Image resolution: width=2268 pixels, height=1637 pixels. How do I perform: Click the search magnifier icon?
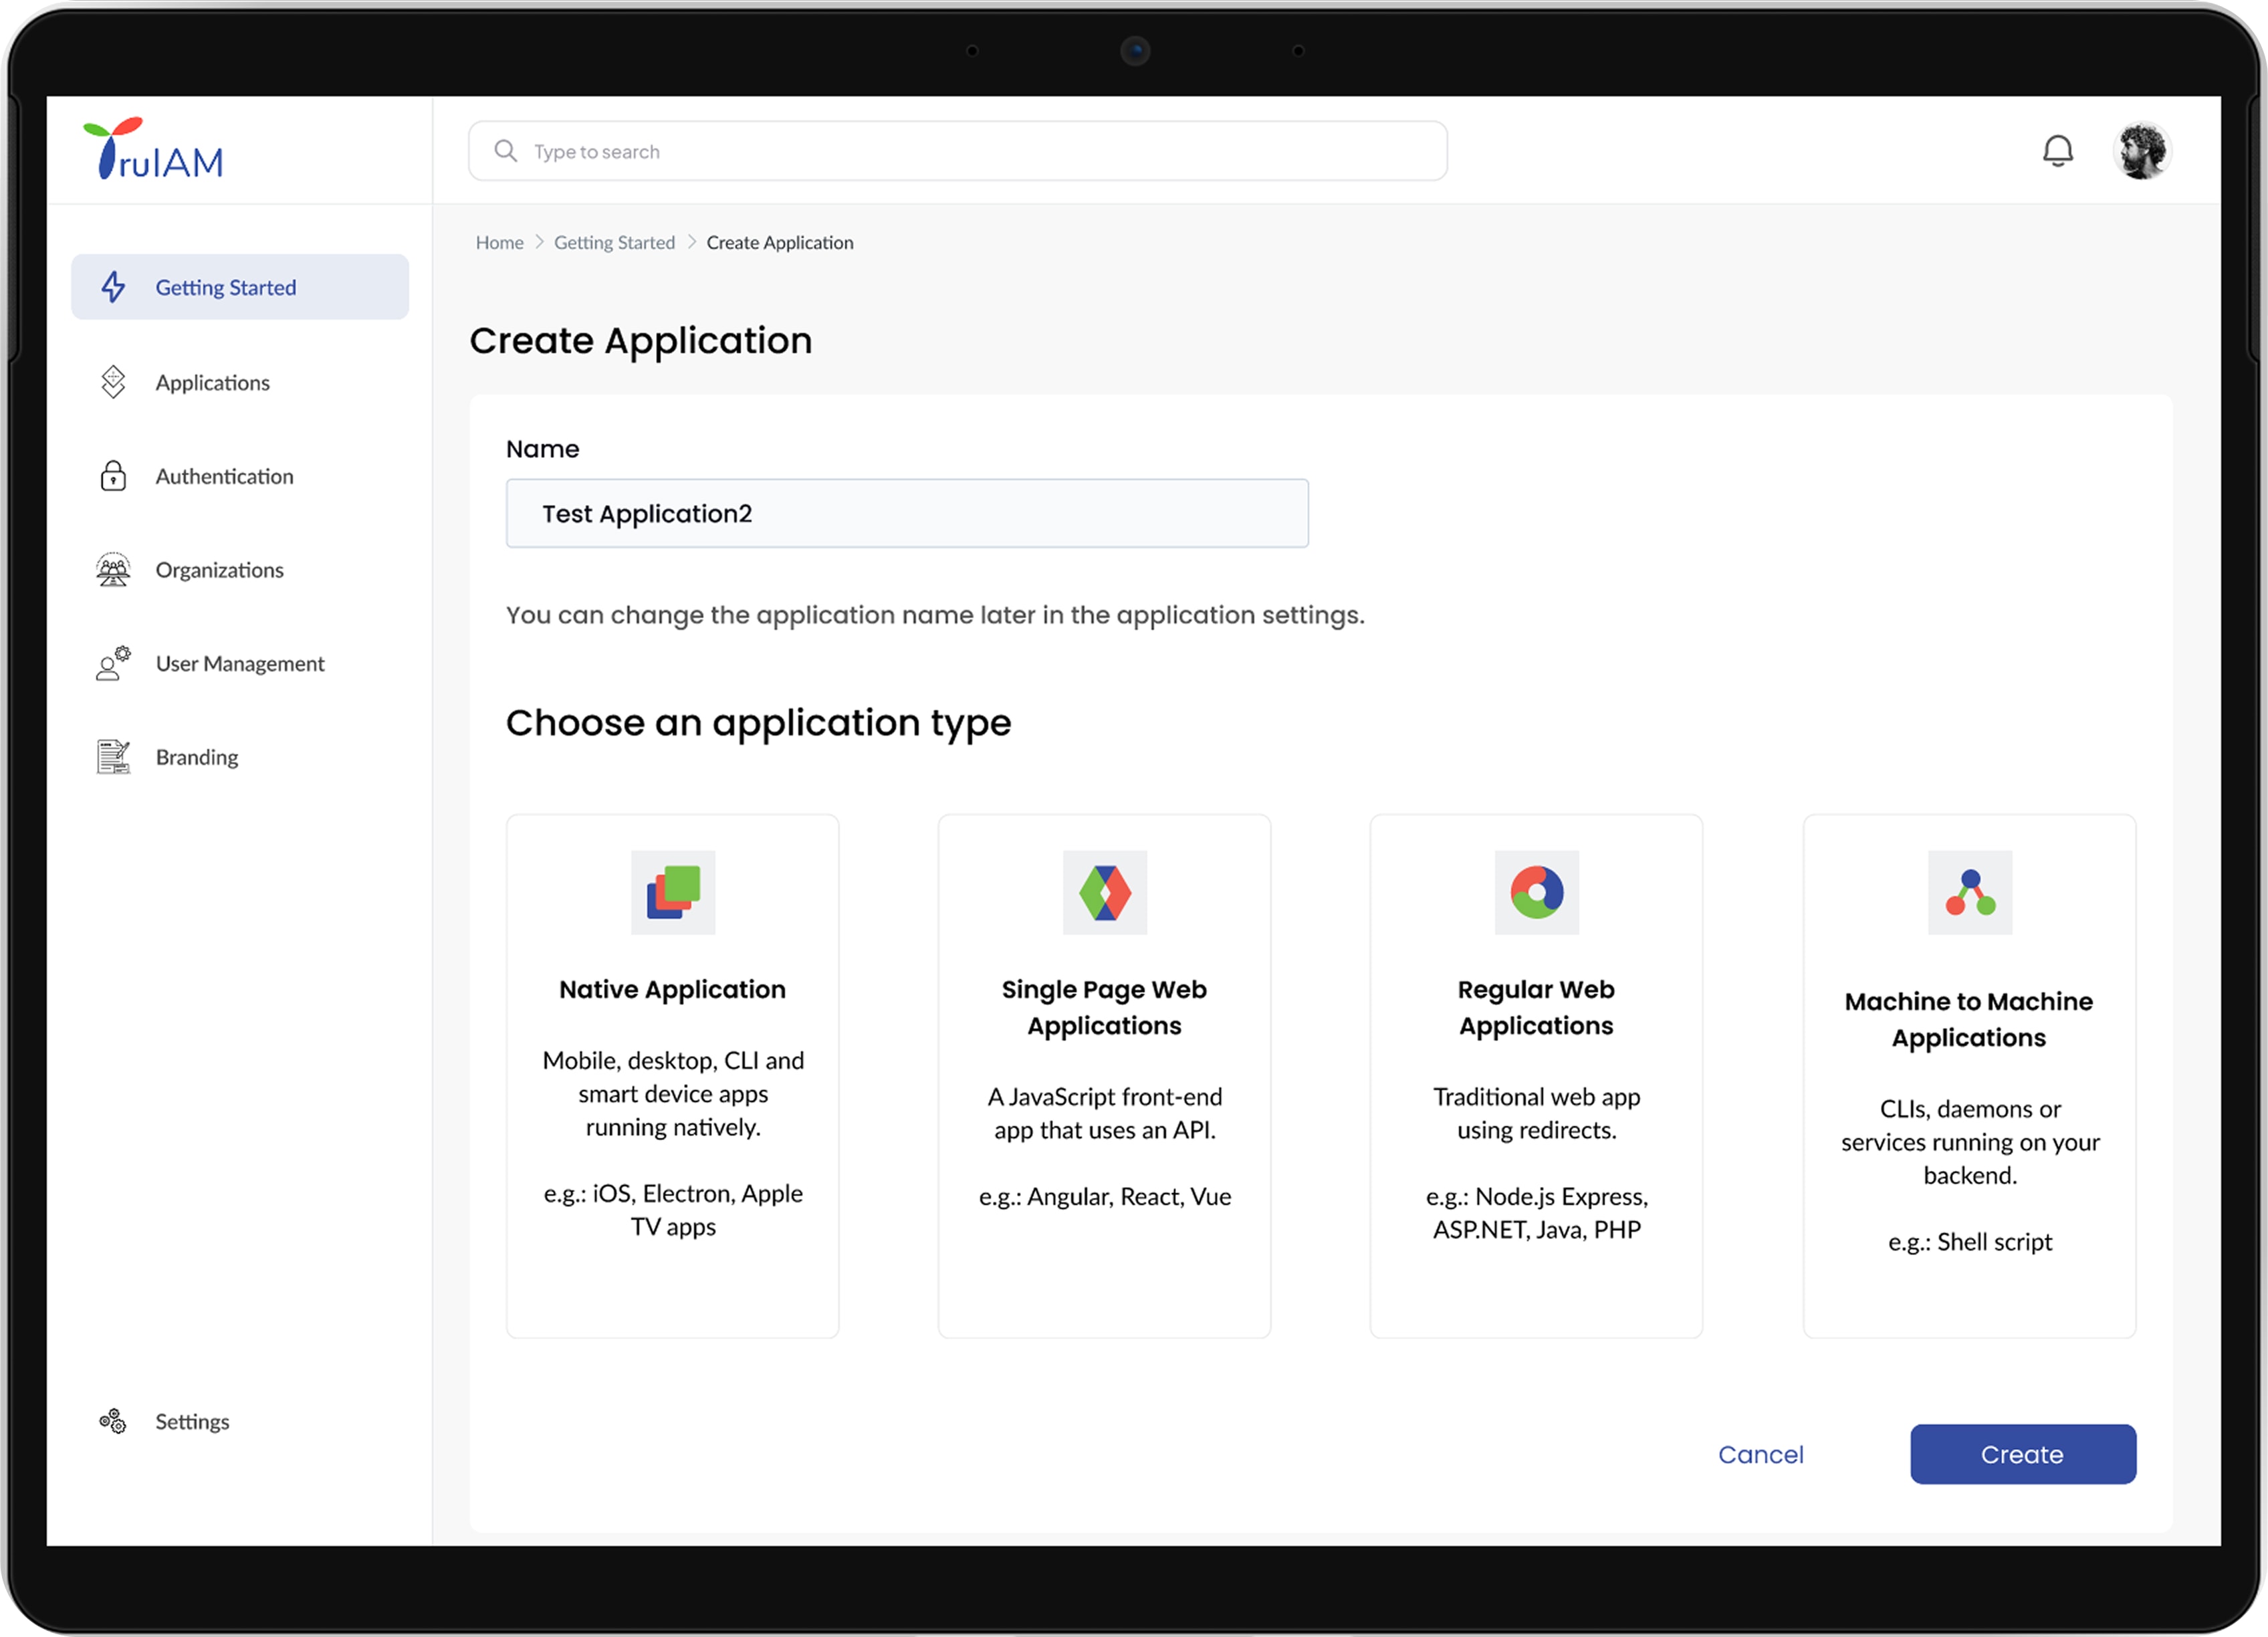(506, 151)
